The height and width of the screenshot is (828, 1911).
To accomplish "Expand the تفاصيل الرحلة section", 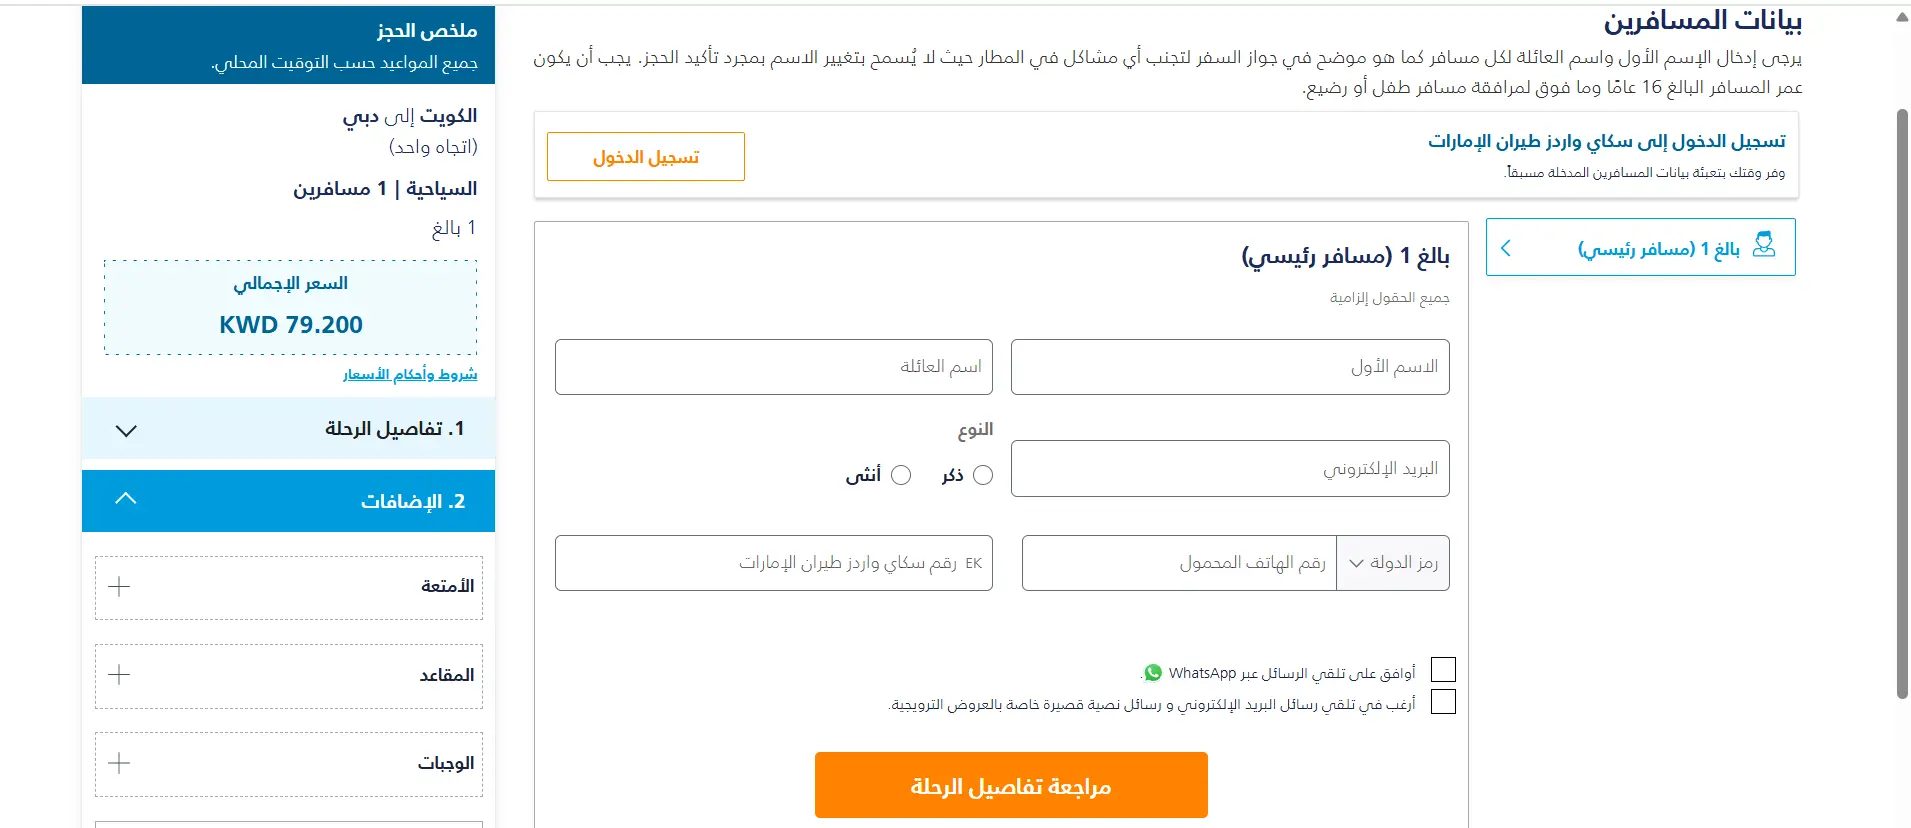I will (x=288, y=429).
